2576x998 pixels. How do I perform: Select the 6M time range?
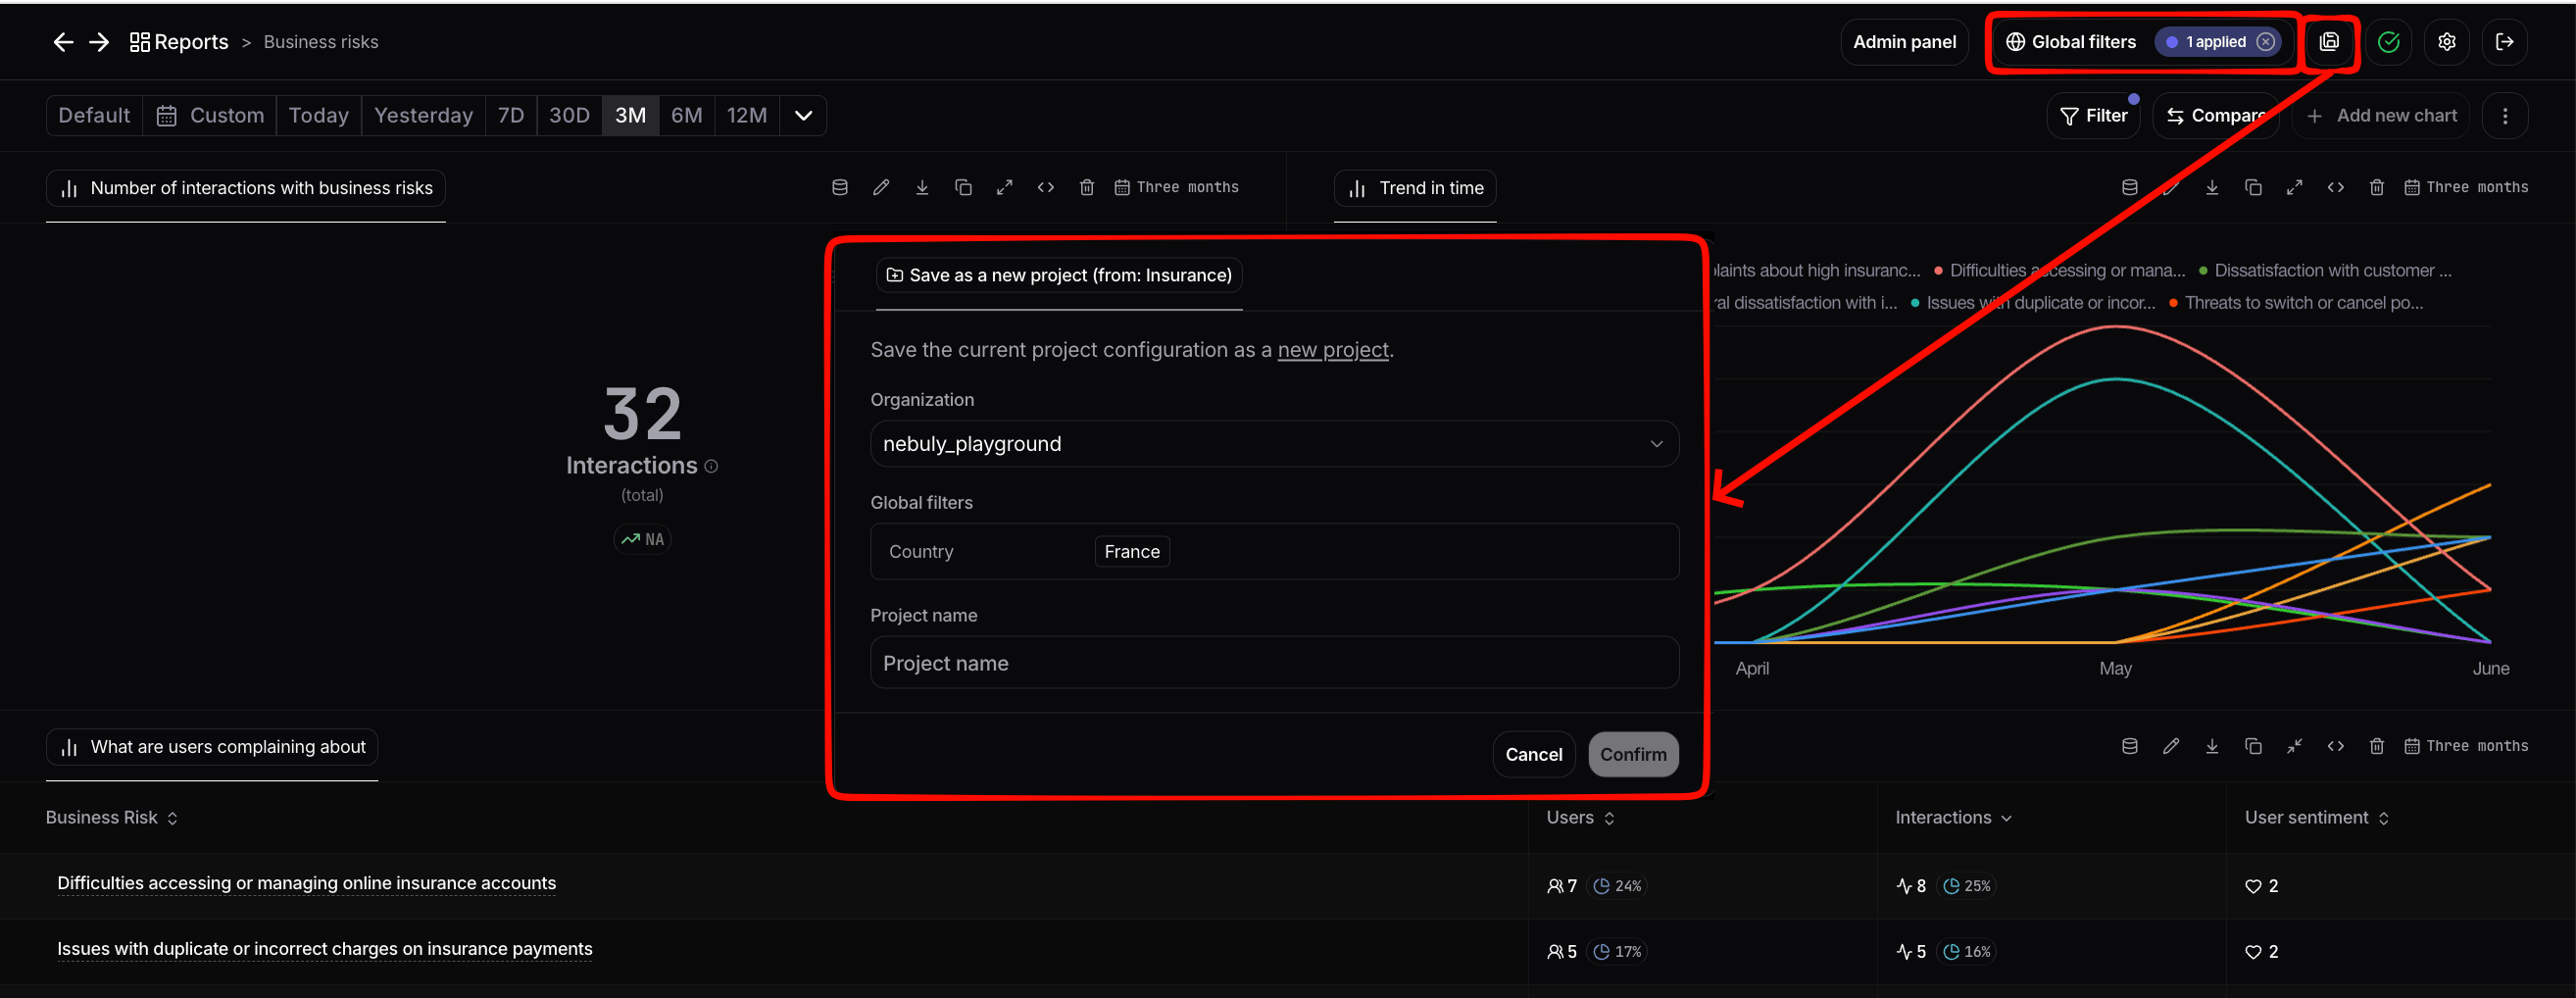686,116
